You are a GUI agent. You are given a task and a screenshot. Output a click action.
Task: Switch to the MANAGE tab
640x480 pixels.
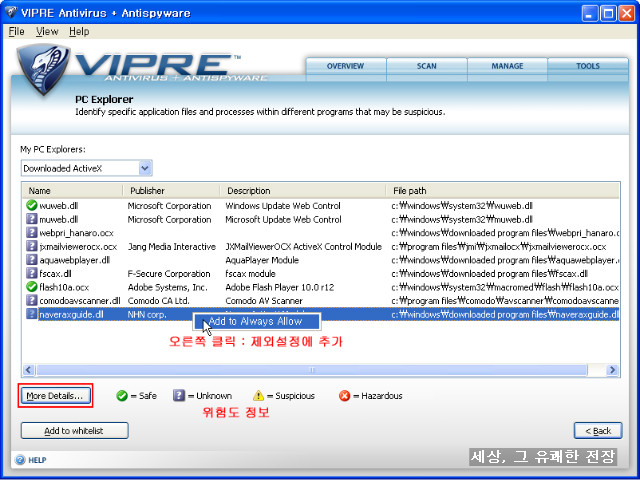[507, 66]
